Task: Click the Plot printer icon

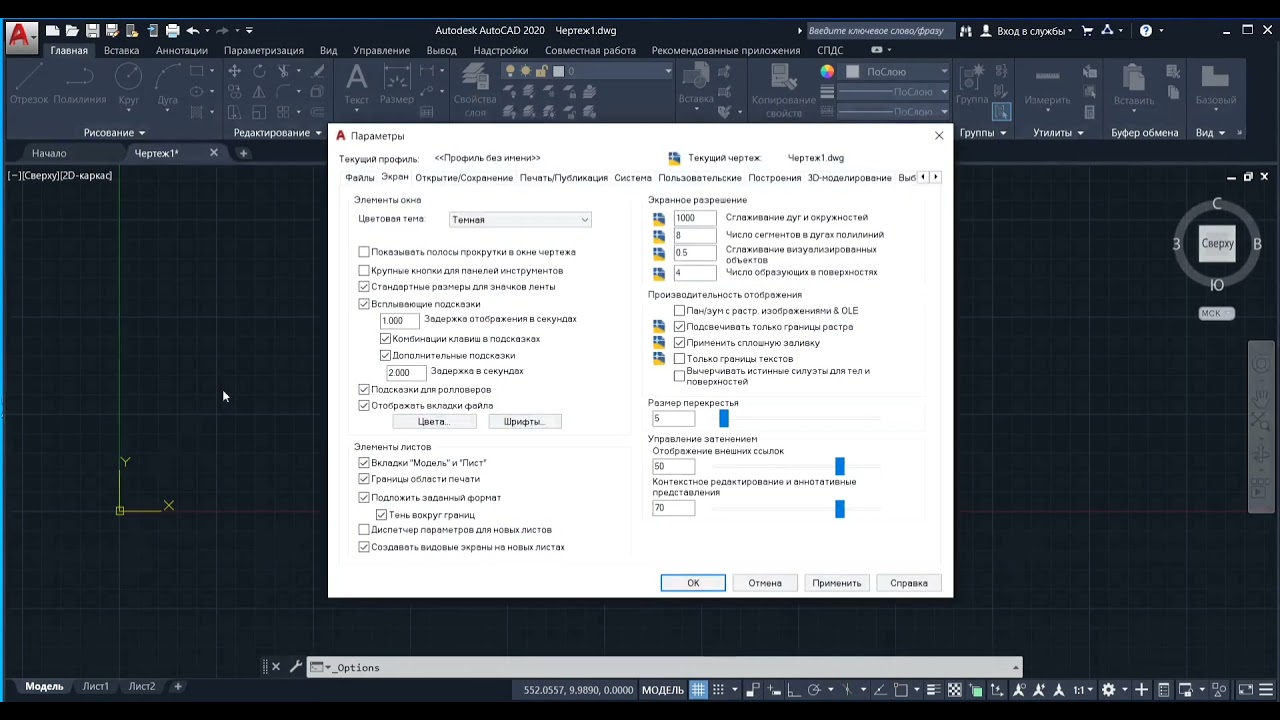Action: point(172,31)
